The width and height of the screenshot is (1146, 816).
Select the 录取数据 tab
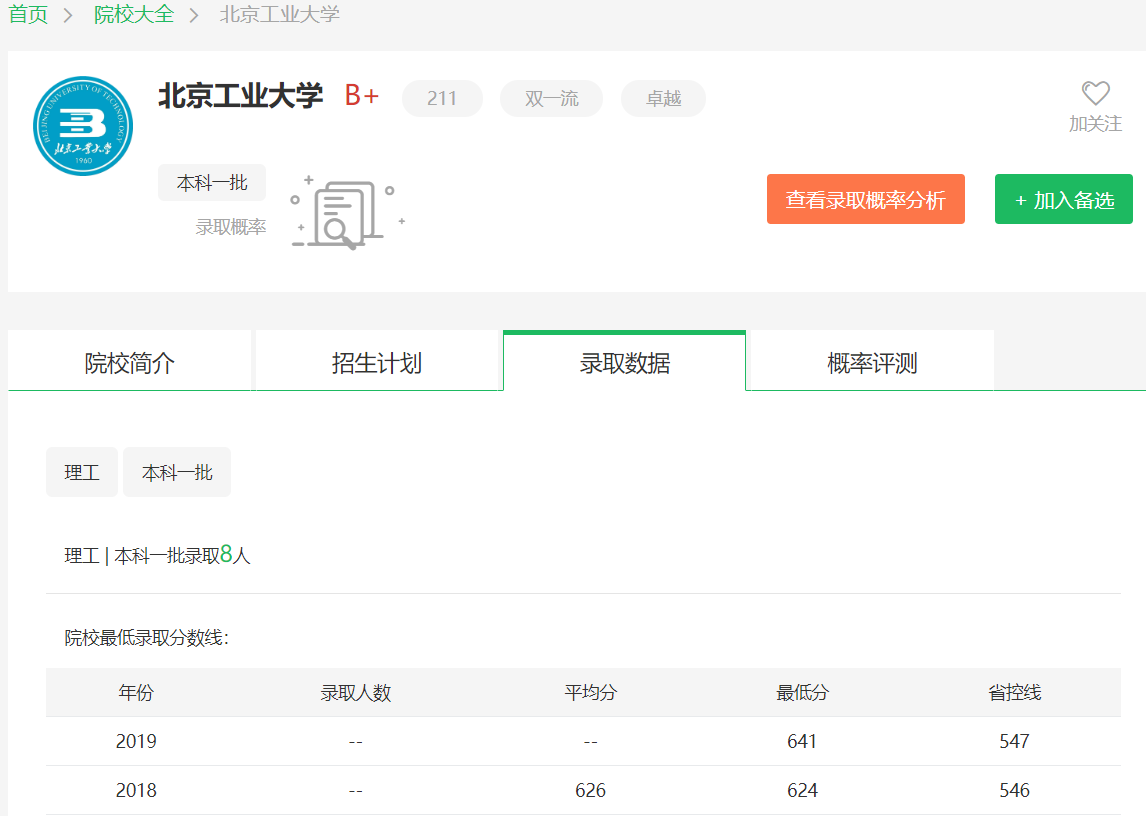tap(625, 362)
